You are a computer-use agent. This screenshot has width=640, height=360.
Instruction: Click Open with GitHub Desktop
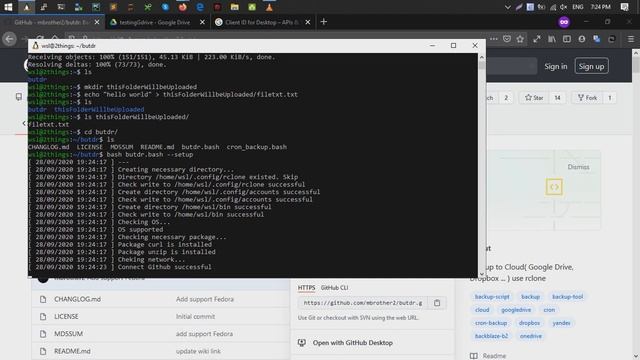(353, 343)
